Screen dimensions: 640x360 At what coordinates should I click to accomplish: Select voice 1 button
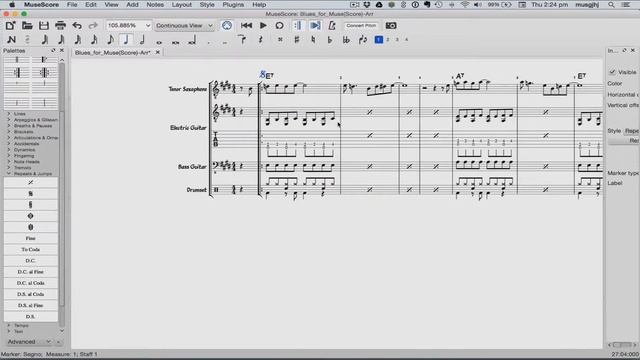click(379, 40)
